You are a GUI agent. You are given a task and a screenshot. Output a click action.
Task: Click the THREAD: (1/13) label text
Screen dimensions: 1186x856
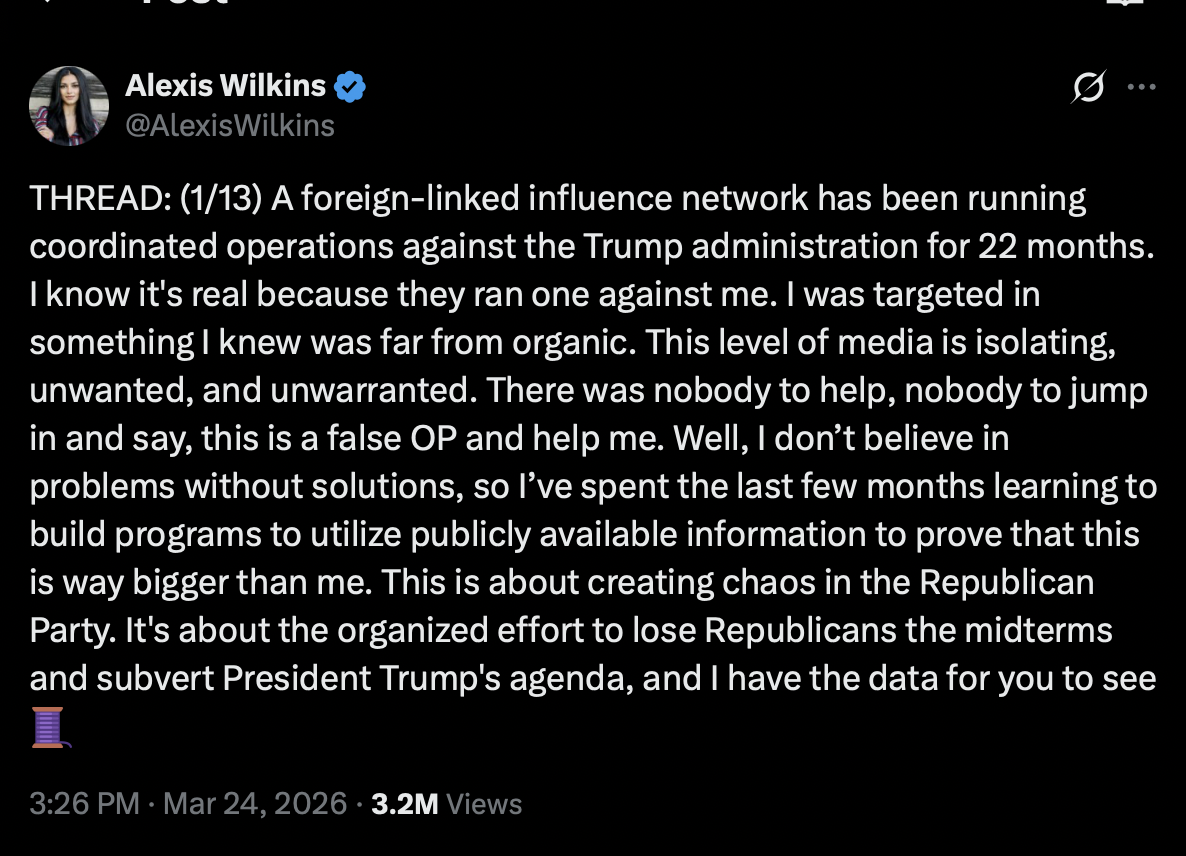pyautogui.click(x=146, y=199)
